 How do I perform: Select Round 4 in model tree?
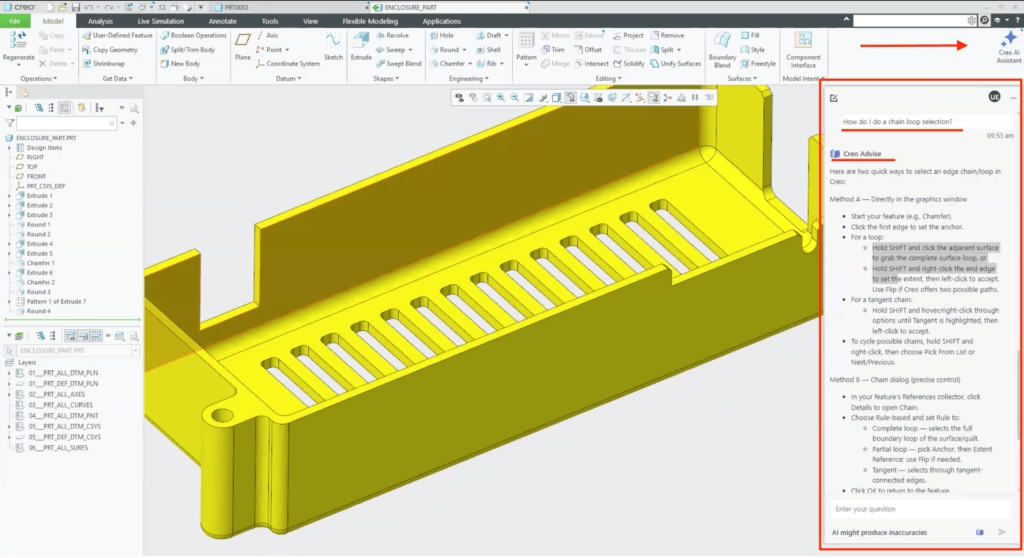[39, 311]
